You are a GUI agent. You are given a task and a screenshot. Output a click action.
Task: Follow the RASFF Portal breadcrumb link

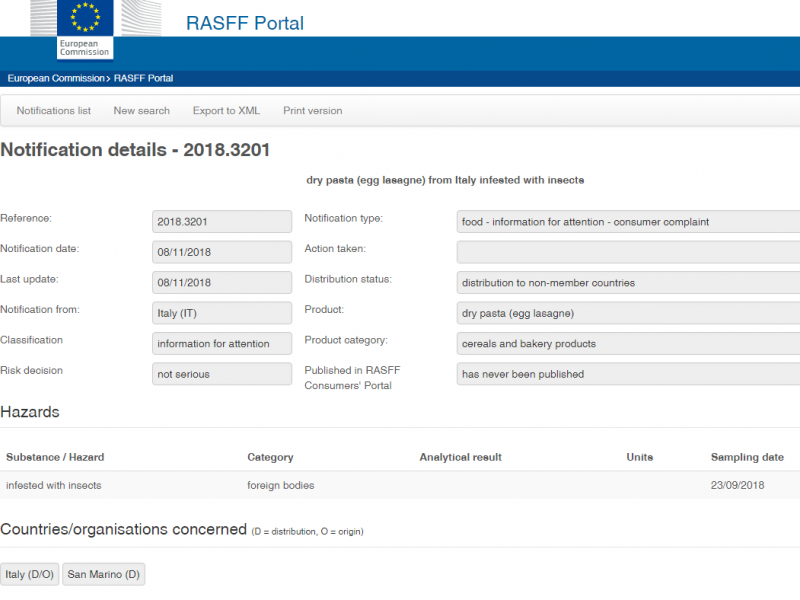click(143, 78)
